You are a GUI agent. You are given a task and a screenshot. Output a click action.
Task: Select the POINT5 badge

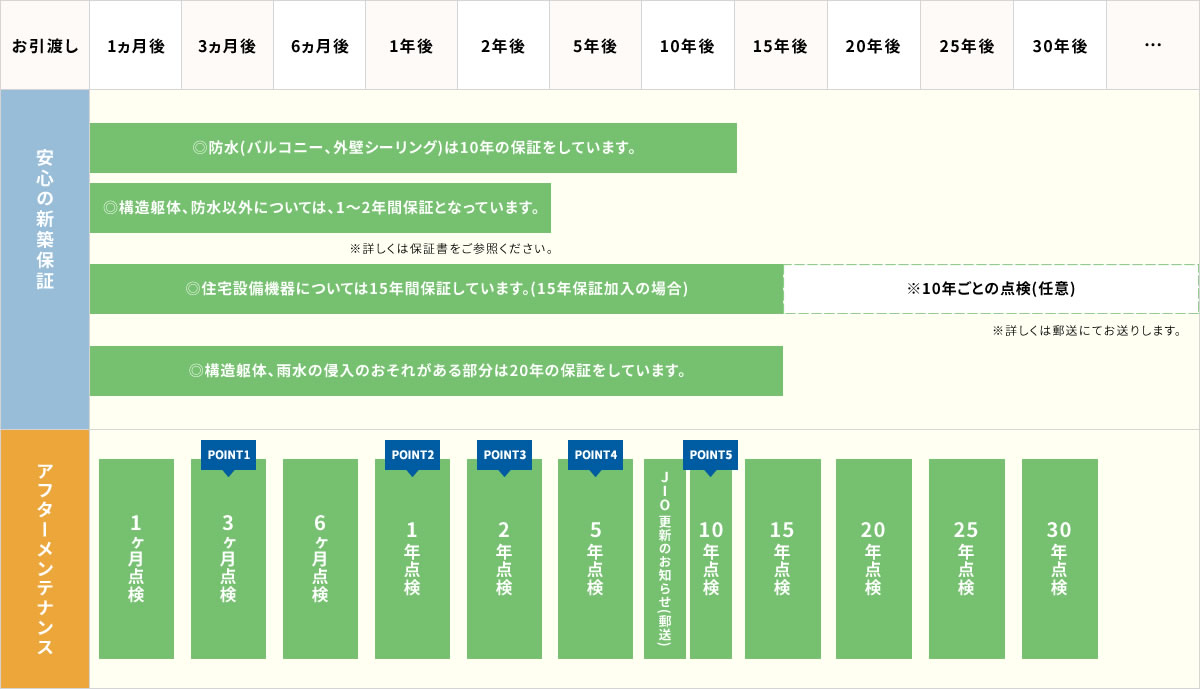point(710,455)
